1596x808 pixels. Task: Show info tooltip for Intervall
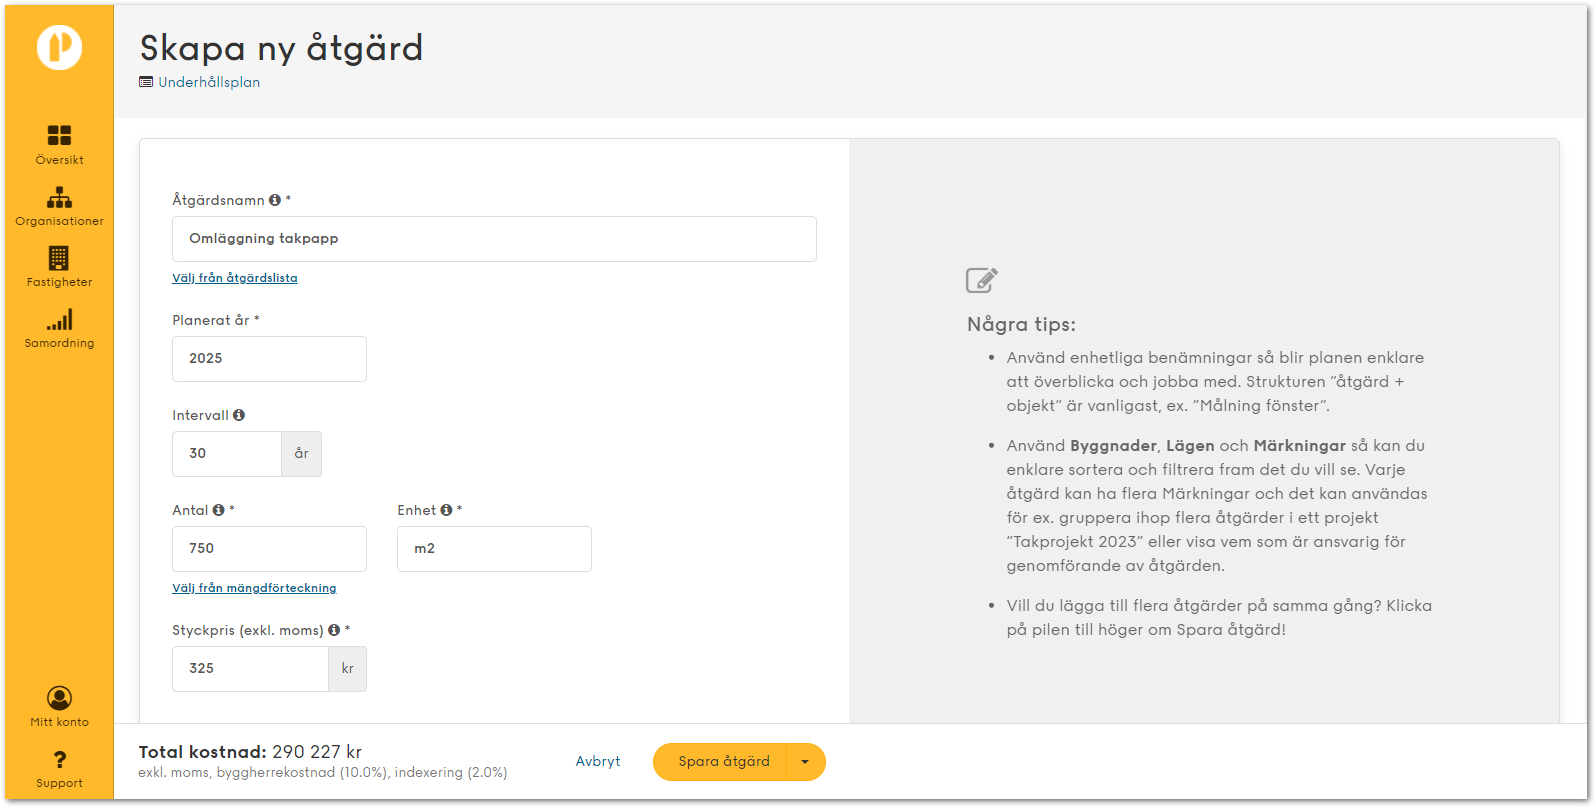239,415
